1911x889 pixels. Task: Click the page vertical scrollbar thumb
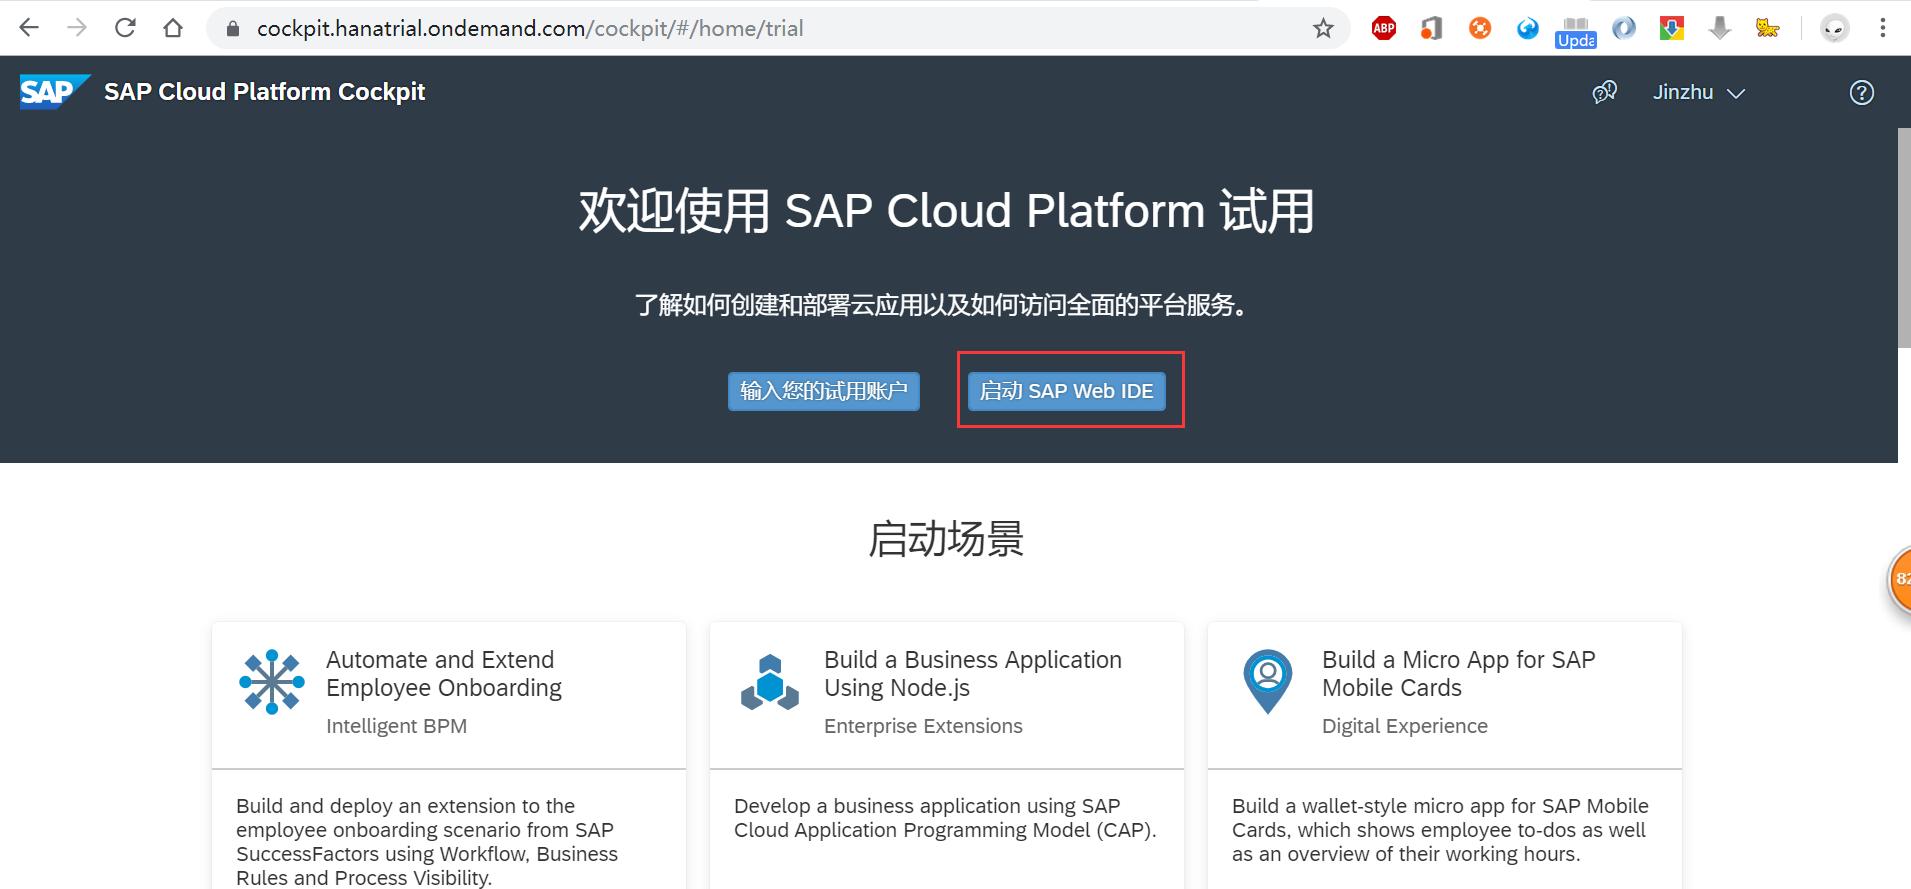pos(1904,238)
